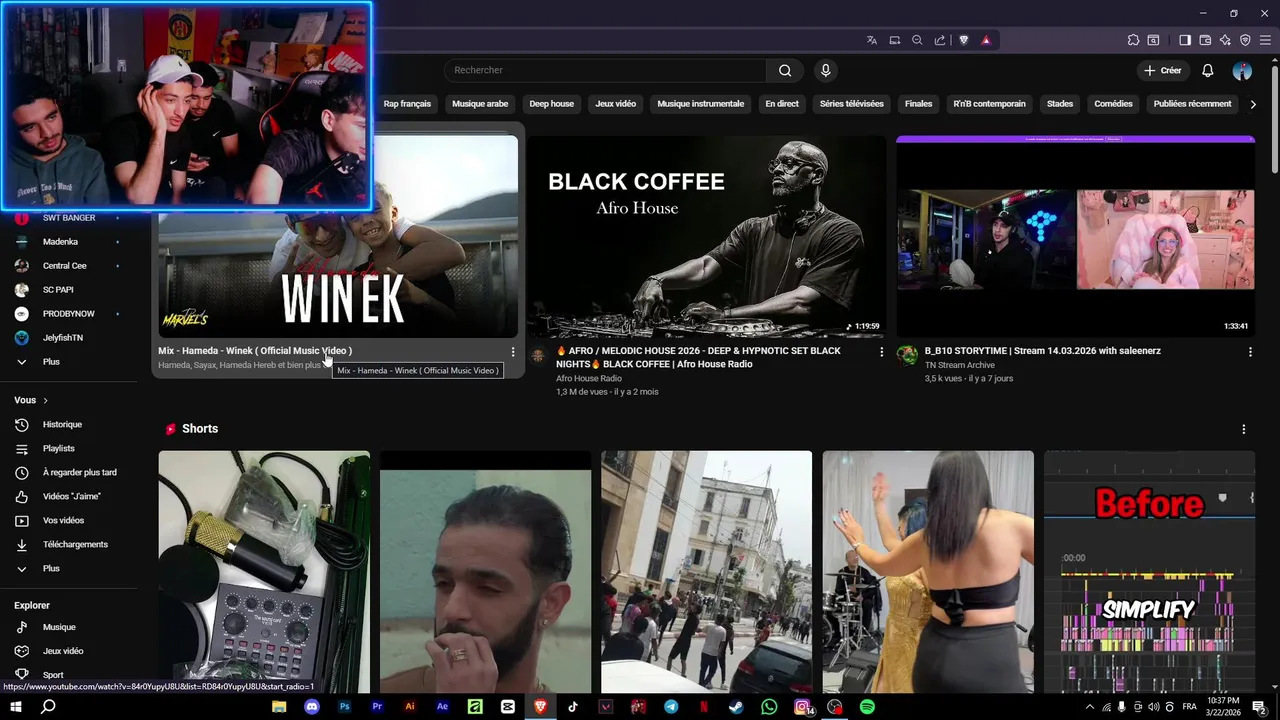Select the Musique arabe filter chip
1280x720 pixels.
[480, 104]
